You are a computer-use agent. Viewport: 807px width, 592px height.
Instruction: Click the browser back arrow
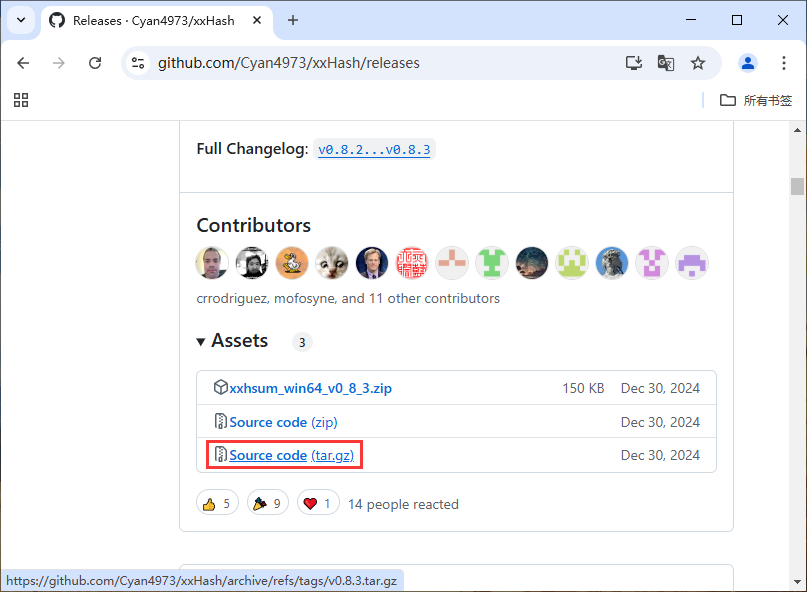pos(23,63)
